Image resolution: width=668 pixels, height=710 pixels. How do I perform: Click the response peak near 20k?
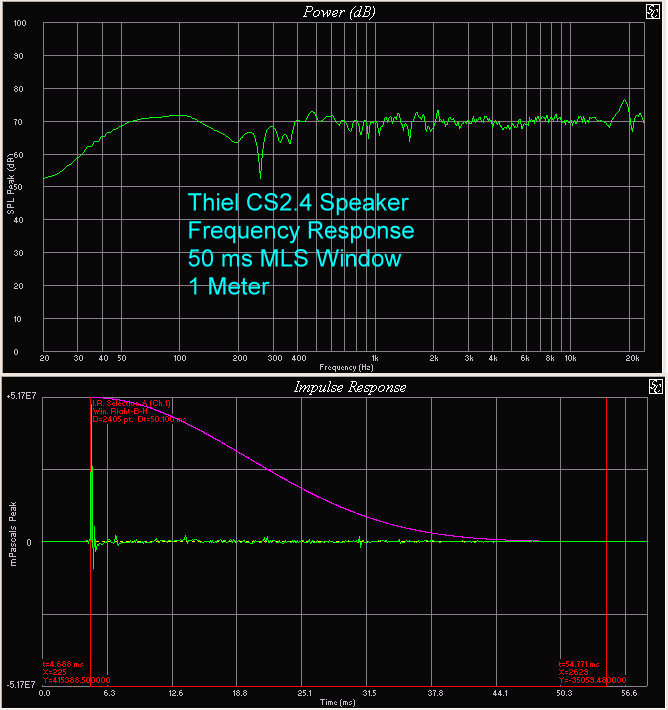(x=625, y=102)
